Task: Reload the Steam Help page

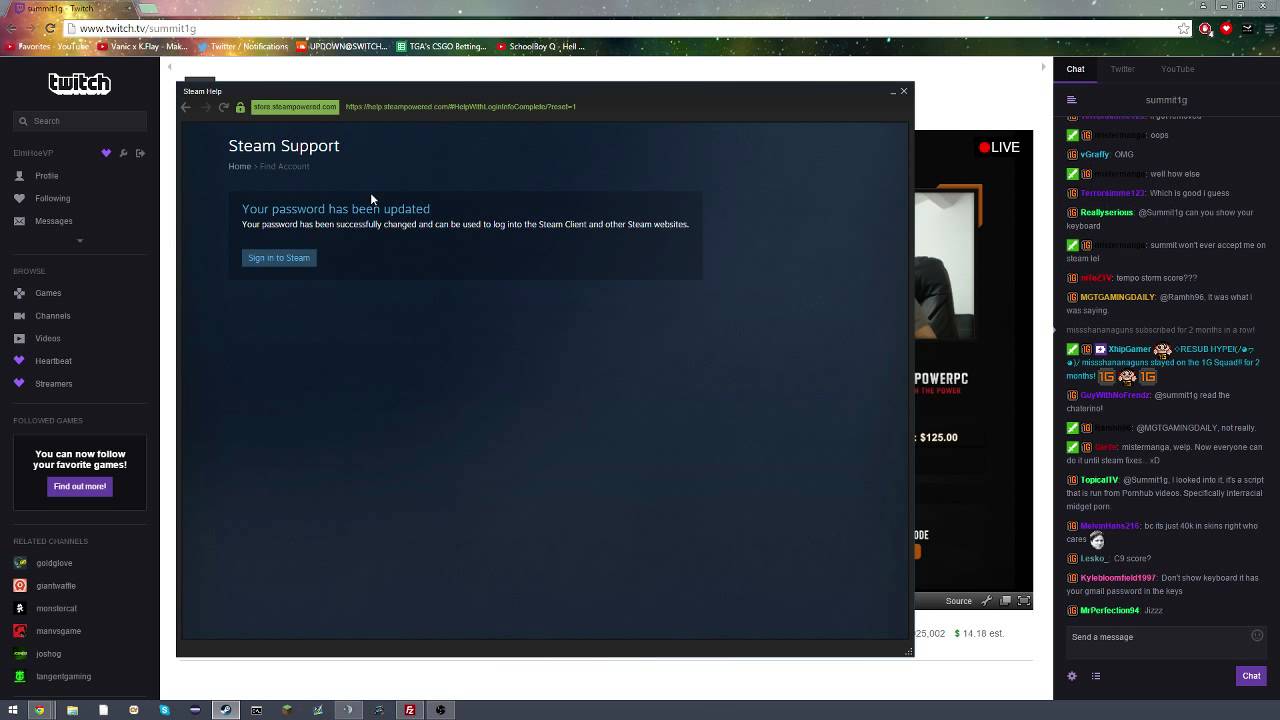Action: pyautogui.click(x=224, y=107)
